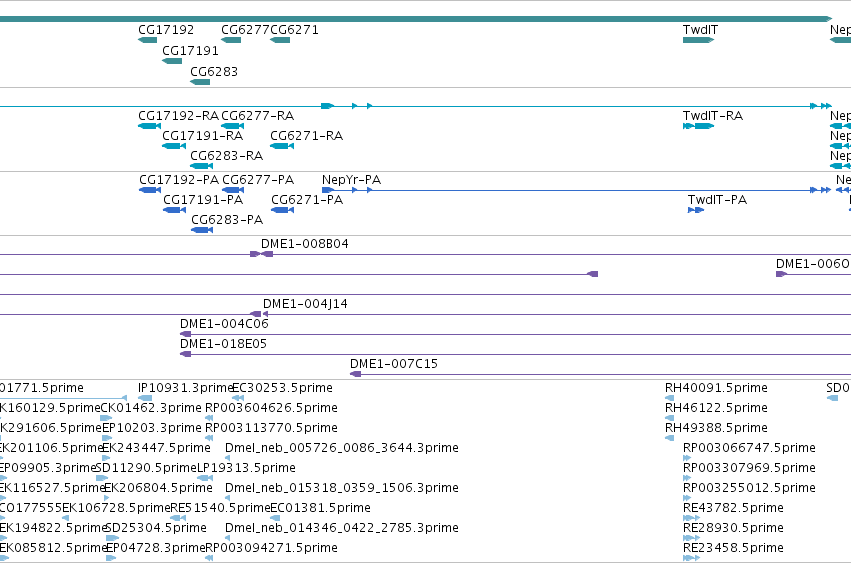Click transcript CG6277-RA
The width and height of the screenshot is (851, 563).
coord(257,116)
